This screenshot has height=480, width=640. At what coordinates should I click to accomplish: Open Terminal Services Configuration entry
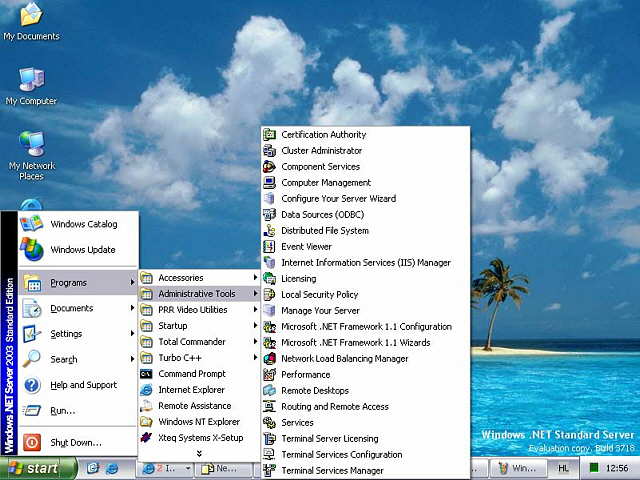pyautogui.click(x=366, y=454)
